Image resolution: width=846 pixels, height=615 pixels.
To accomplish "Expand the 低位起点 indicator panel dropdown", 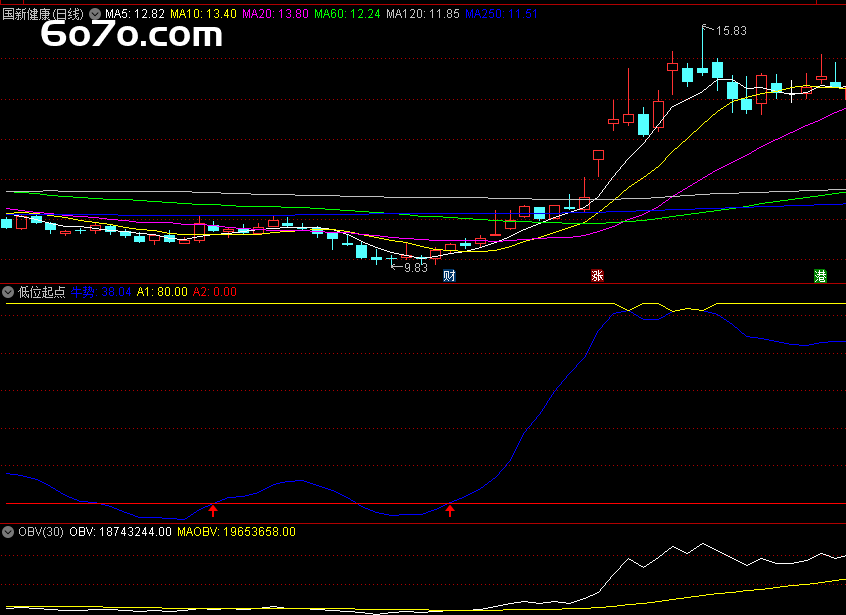I will 8,292.
